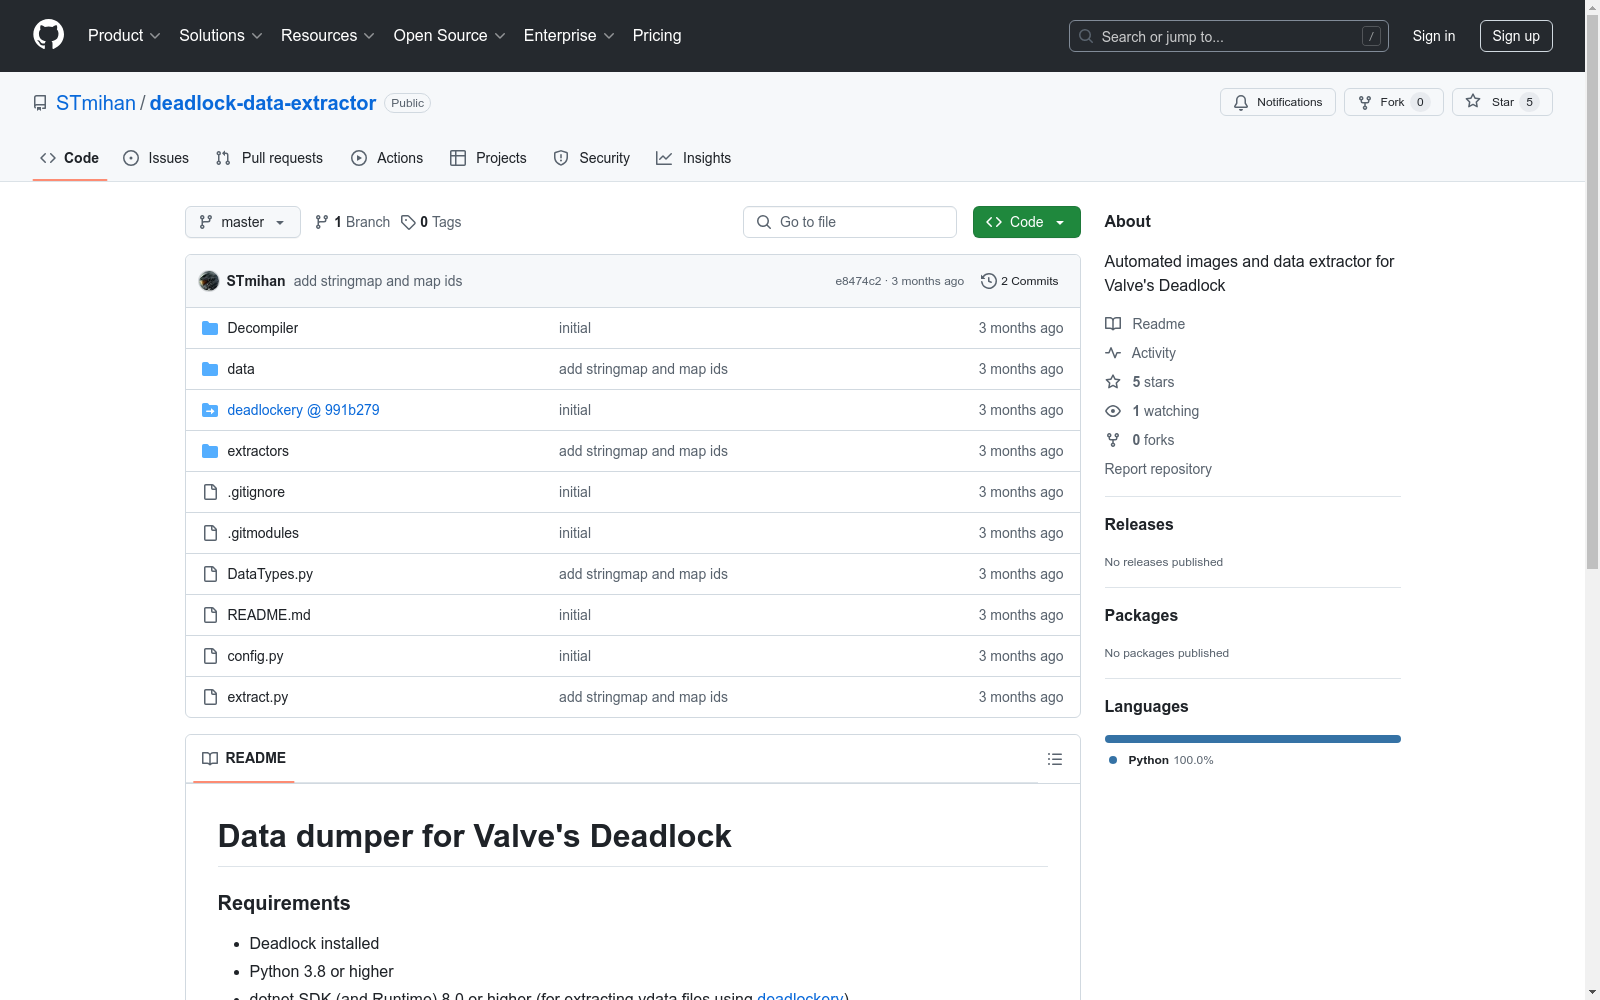Open the deadlock-data-extractor repository link
Viewport: 1600px width, 1000px height.
pyautogui.click(x=263, y=103)
